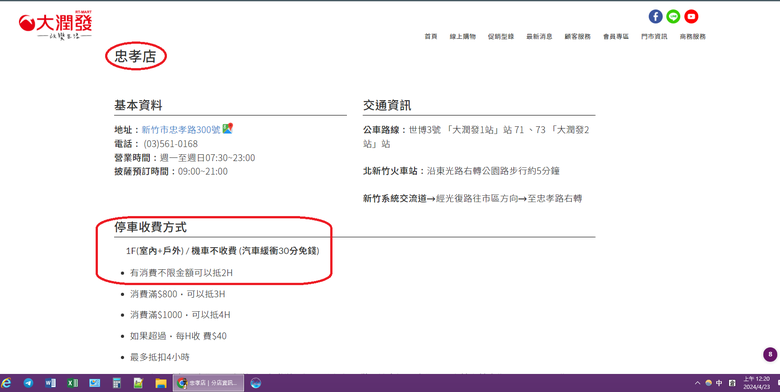Click bullet 消費滿$1000，可以抵4H
The width and height of the screenshot is (780, 392).
(x=180, y=315)
